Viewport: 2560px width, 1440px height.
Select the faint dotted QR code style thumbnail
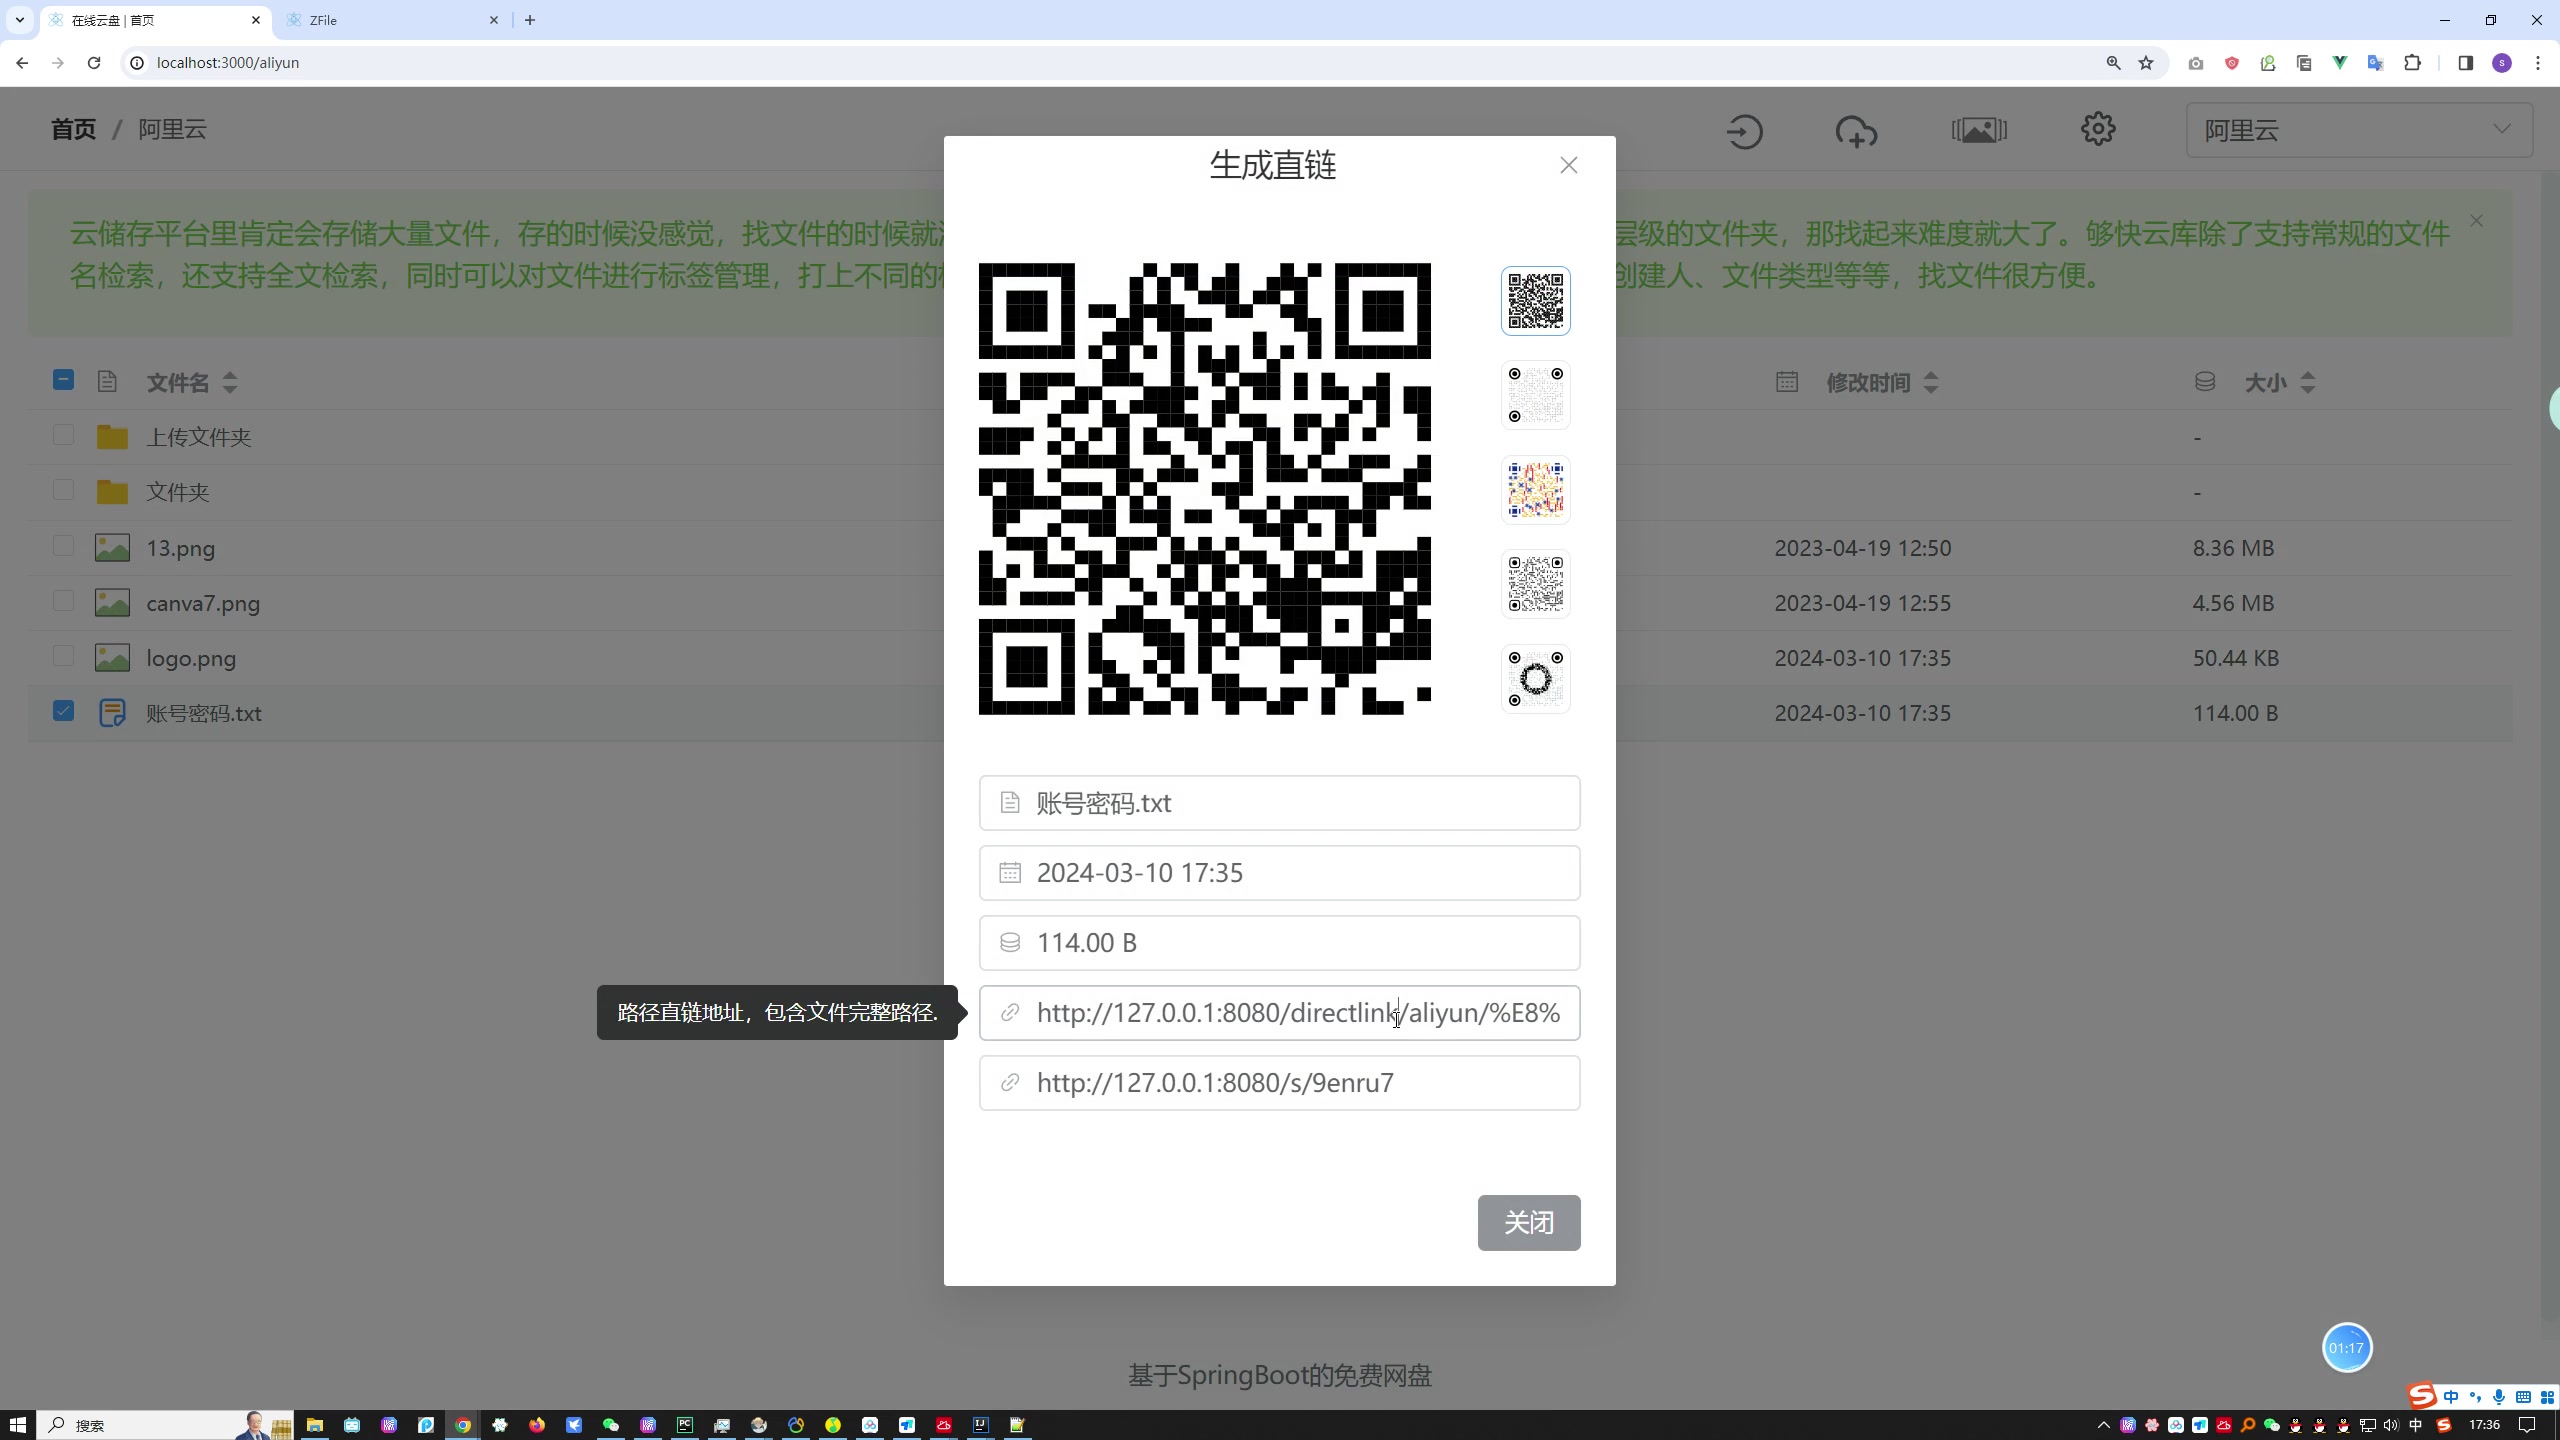click(1535, 395)
